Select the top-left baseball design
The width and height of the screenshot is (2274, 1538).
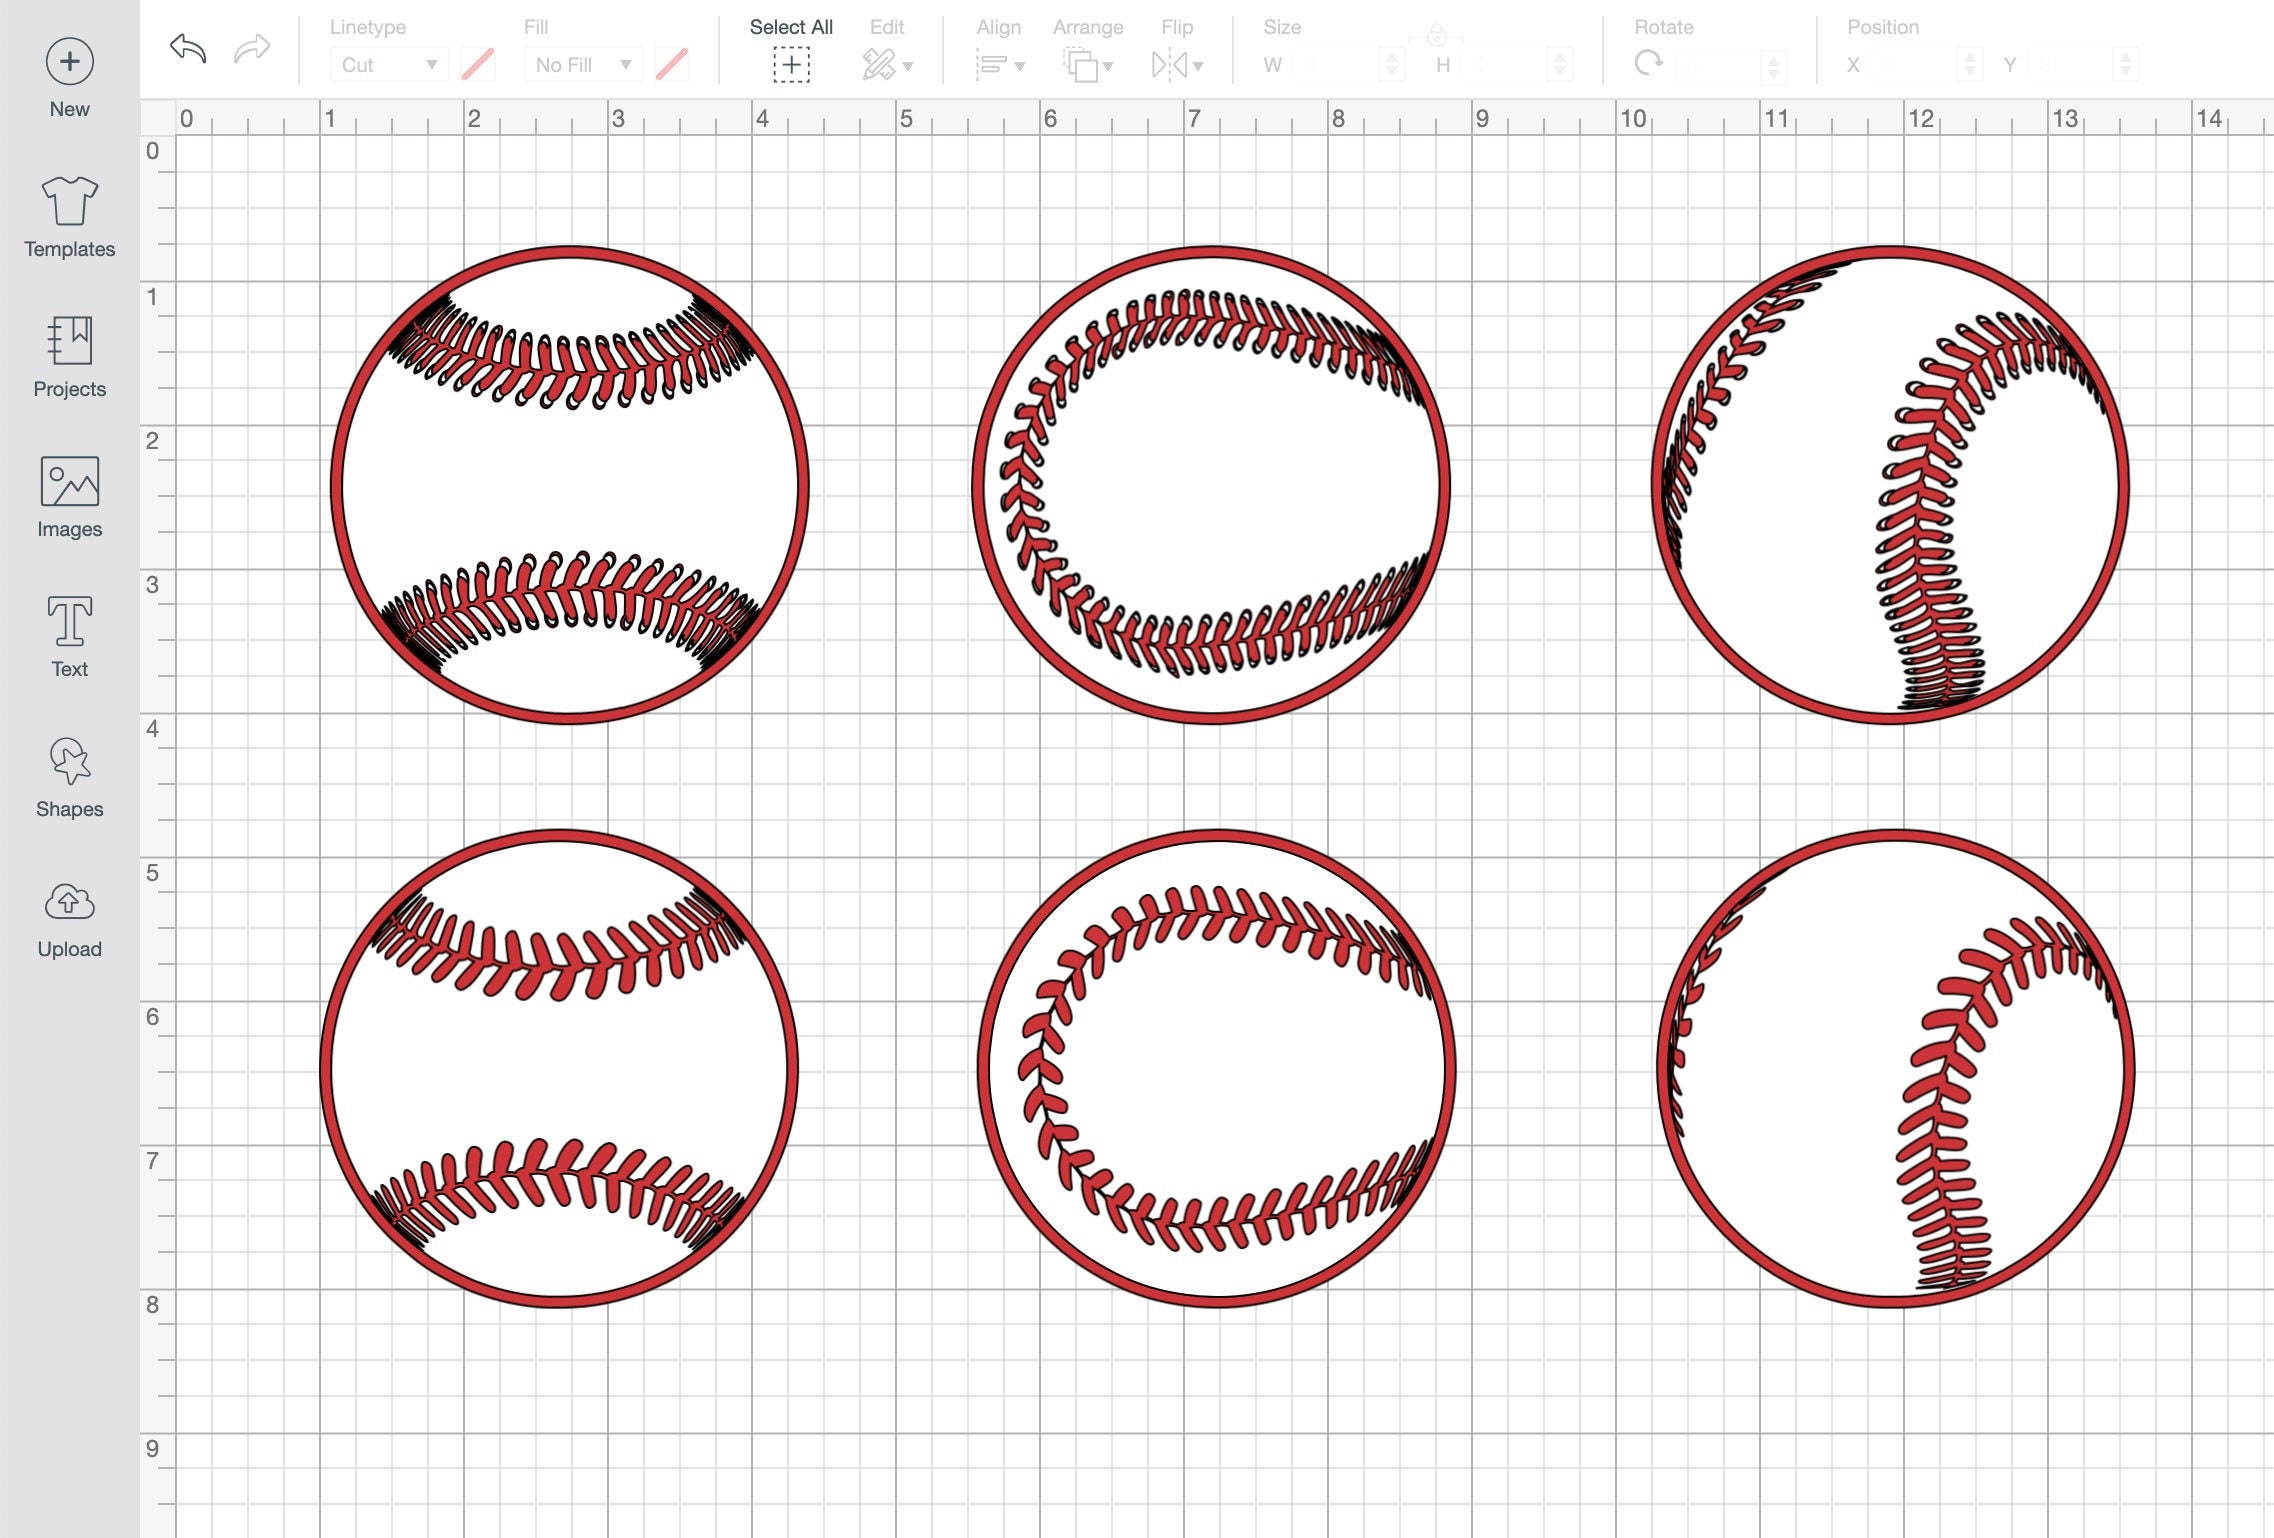tap(570, 485)
